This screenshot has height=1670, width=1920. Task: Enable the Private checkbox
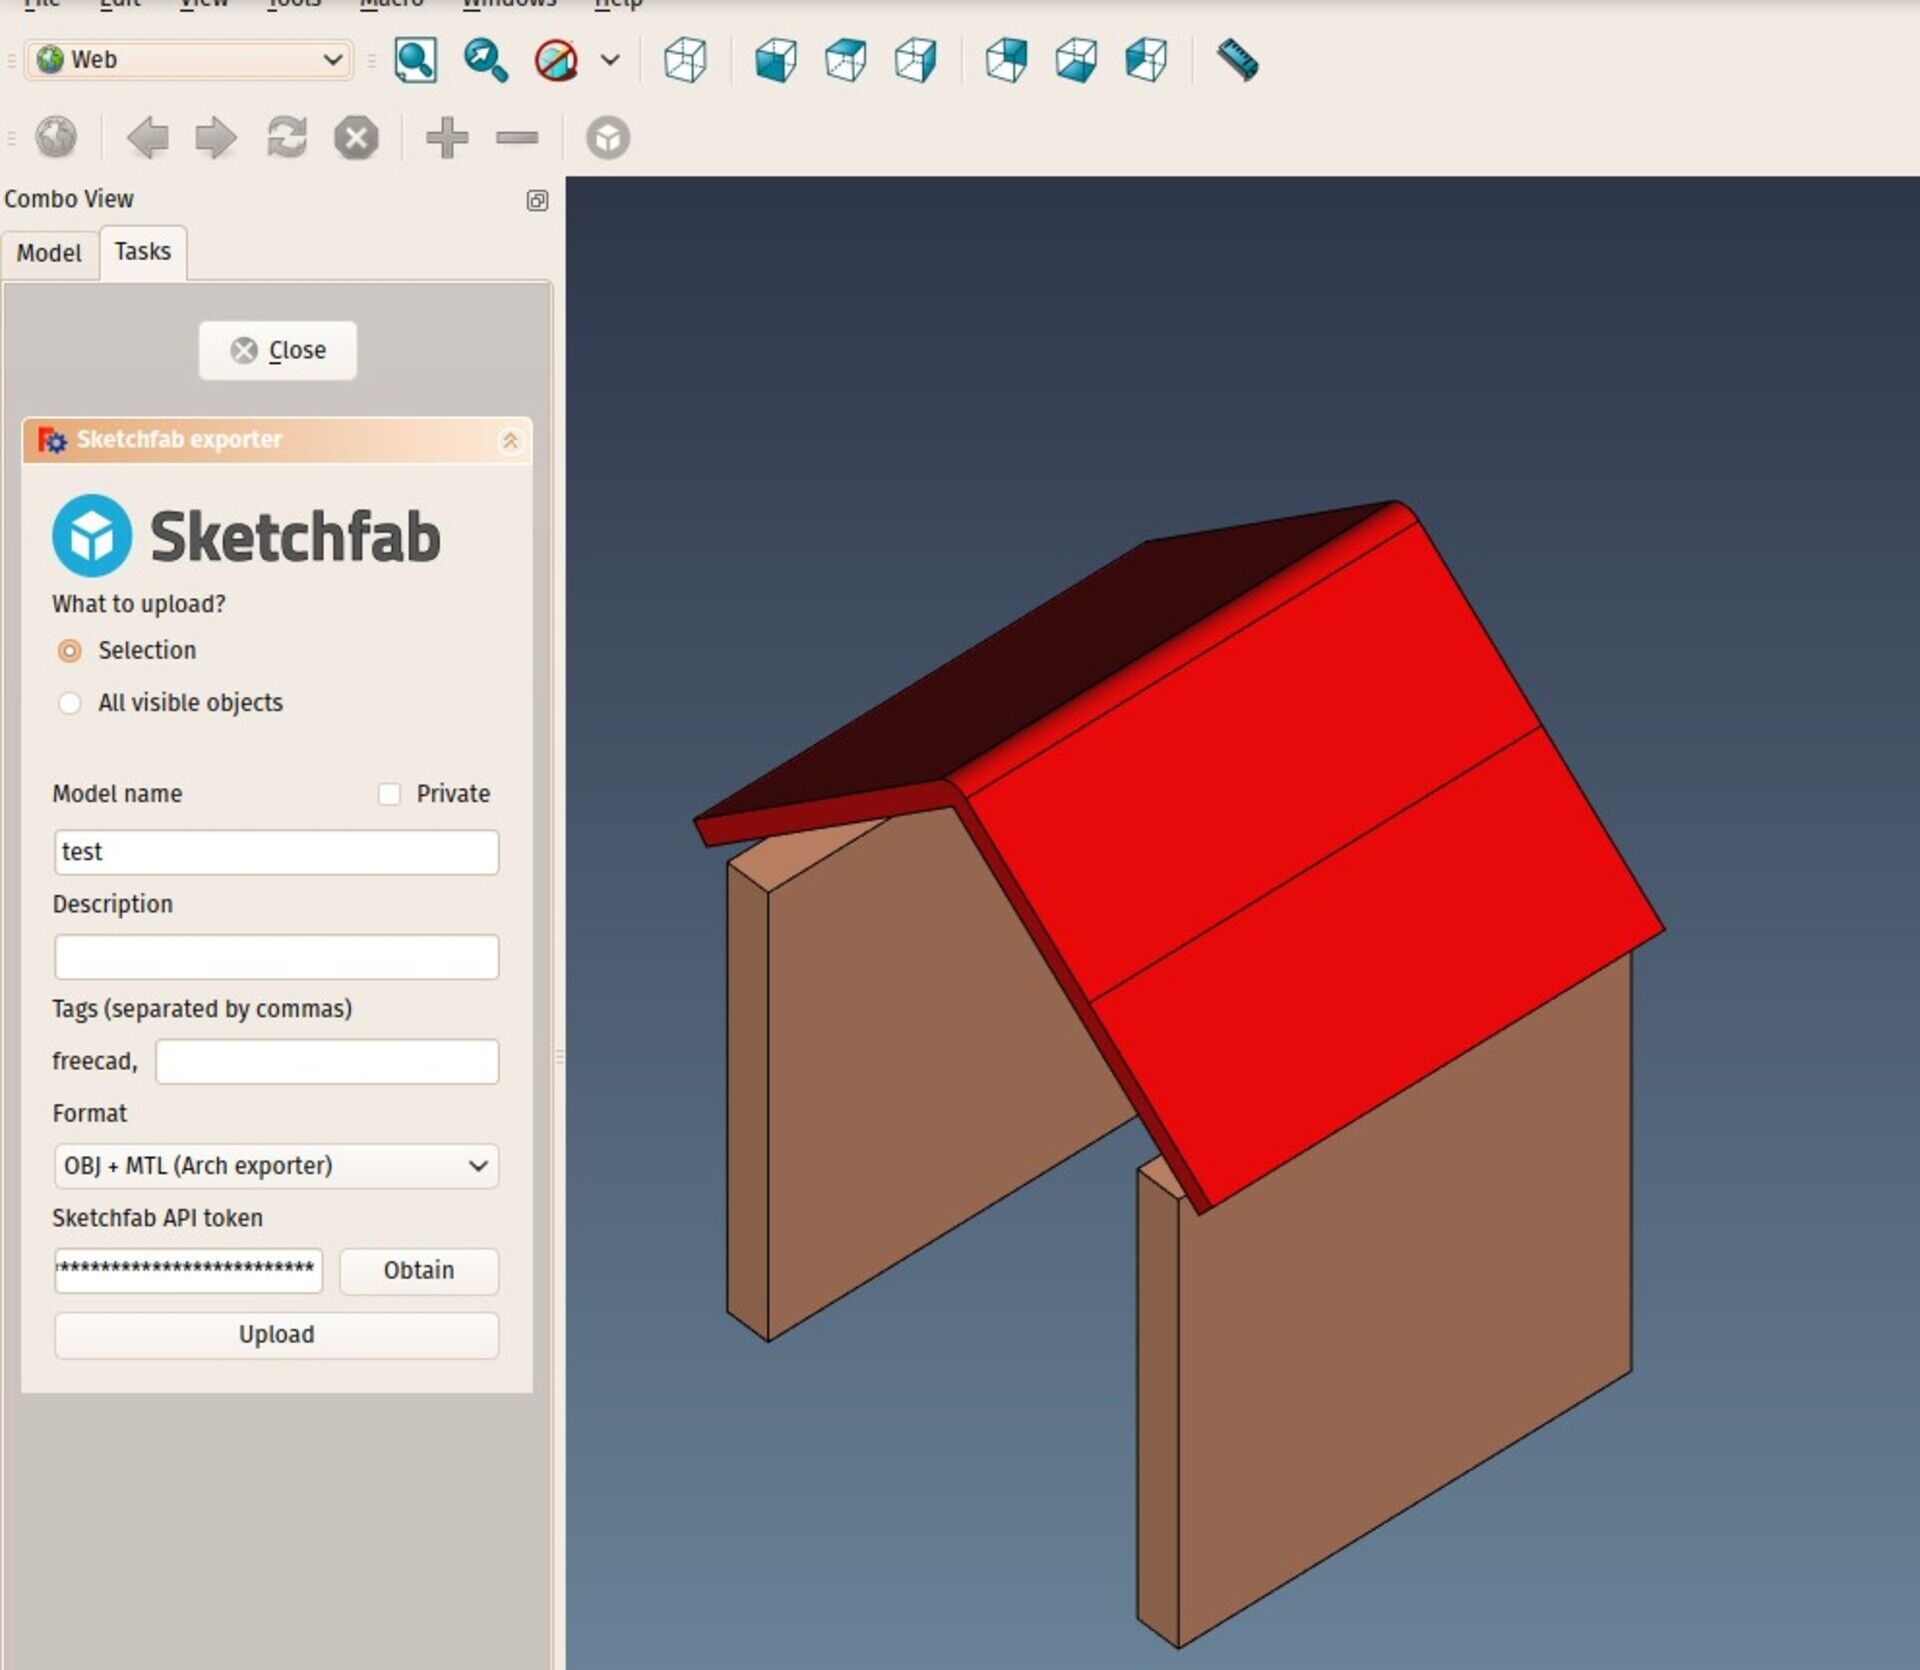point(389,794)
